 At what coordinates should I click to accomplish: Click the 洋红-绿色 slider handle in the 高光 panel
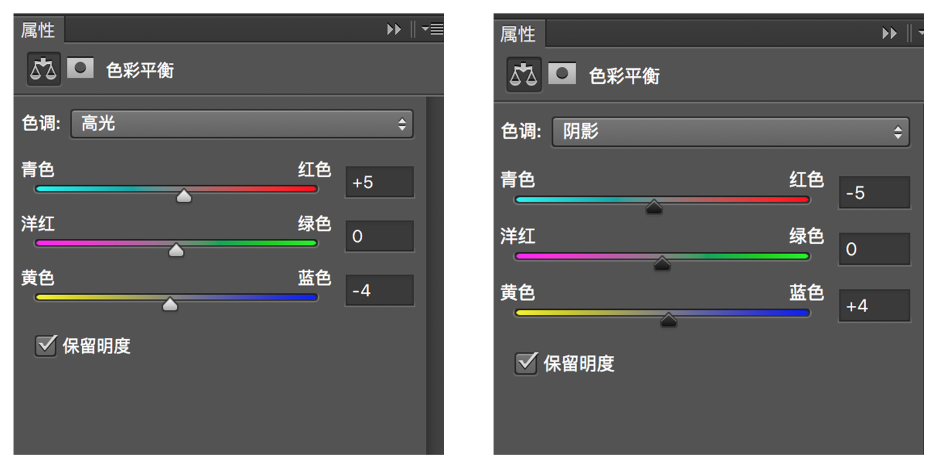176,251
